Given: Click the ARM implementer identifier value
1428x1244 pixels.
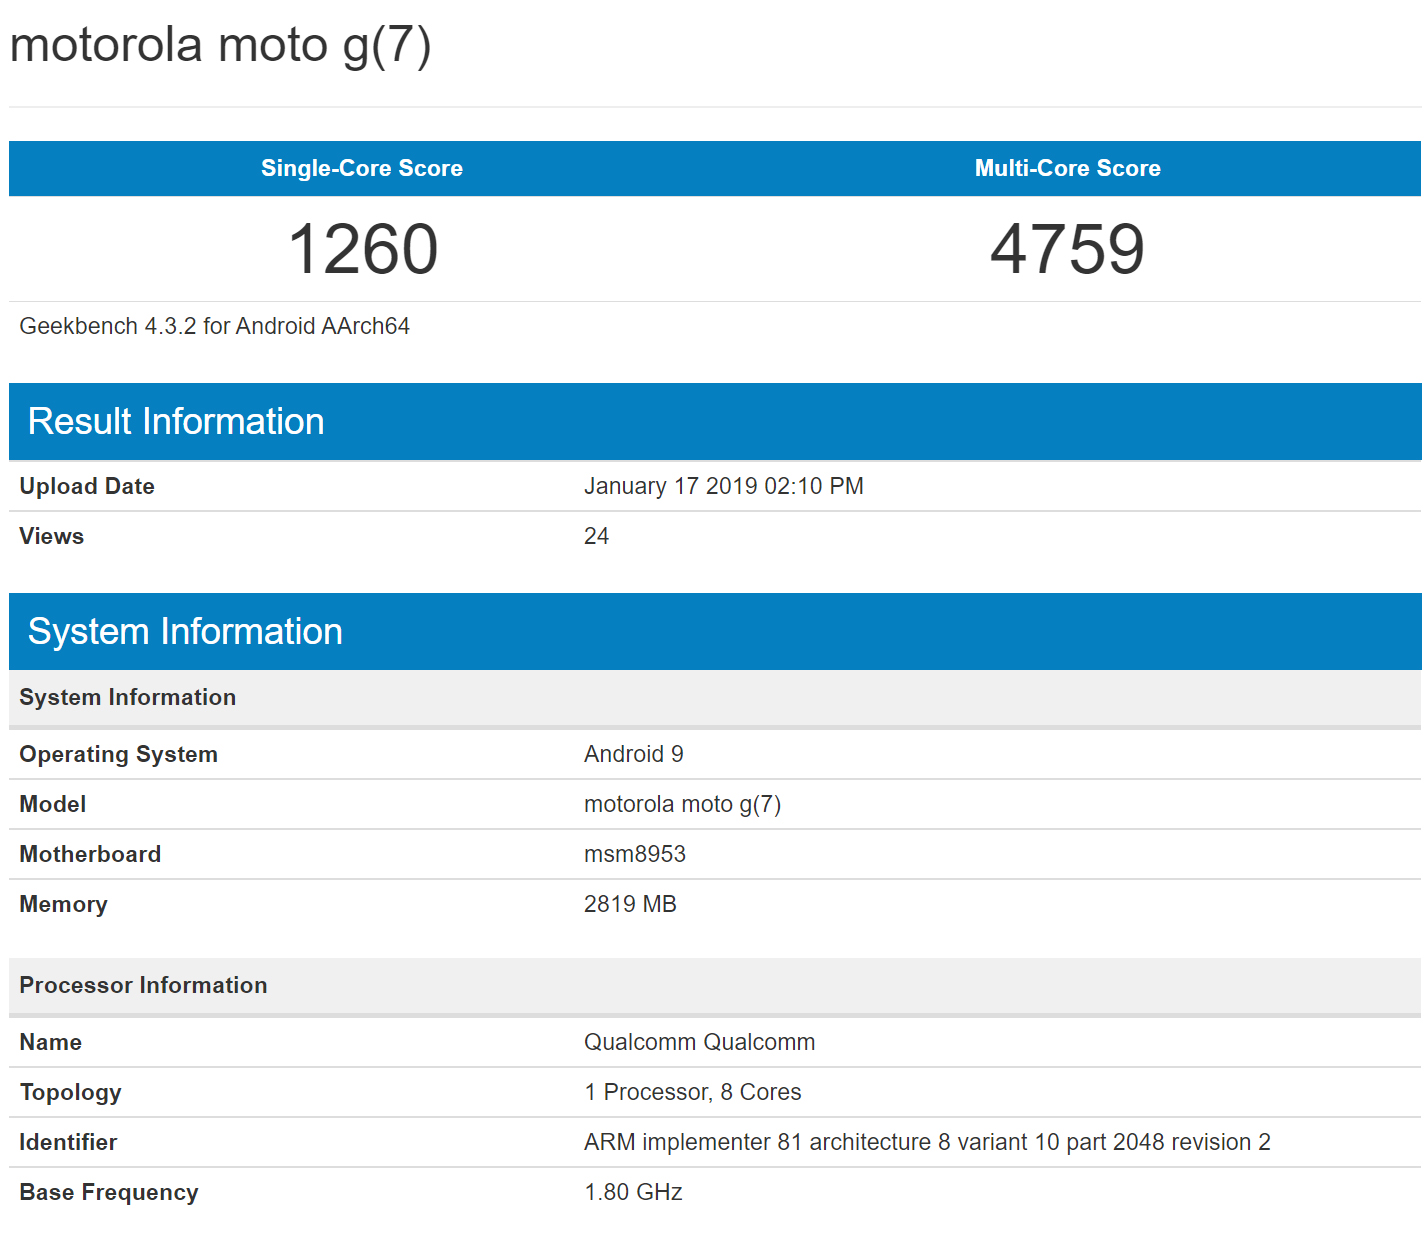Looking at the screenshot, I should tap(926, 1142).
